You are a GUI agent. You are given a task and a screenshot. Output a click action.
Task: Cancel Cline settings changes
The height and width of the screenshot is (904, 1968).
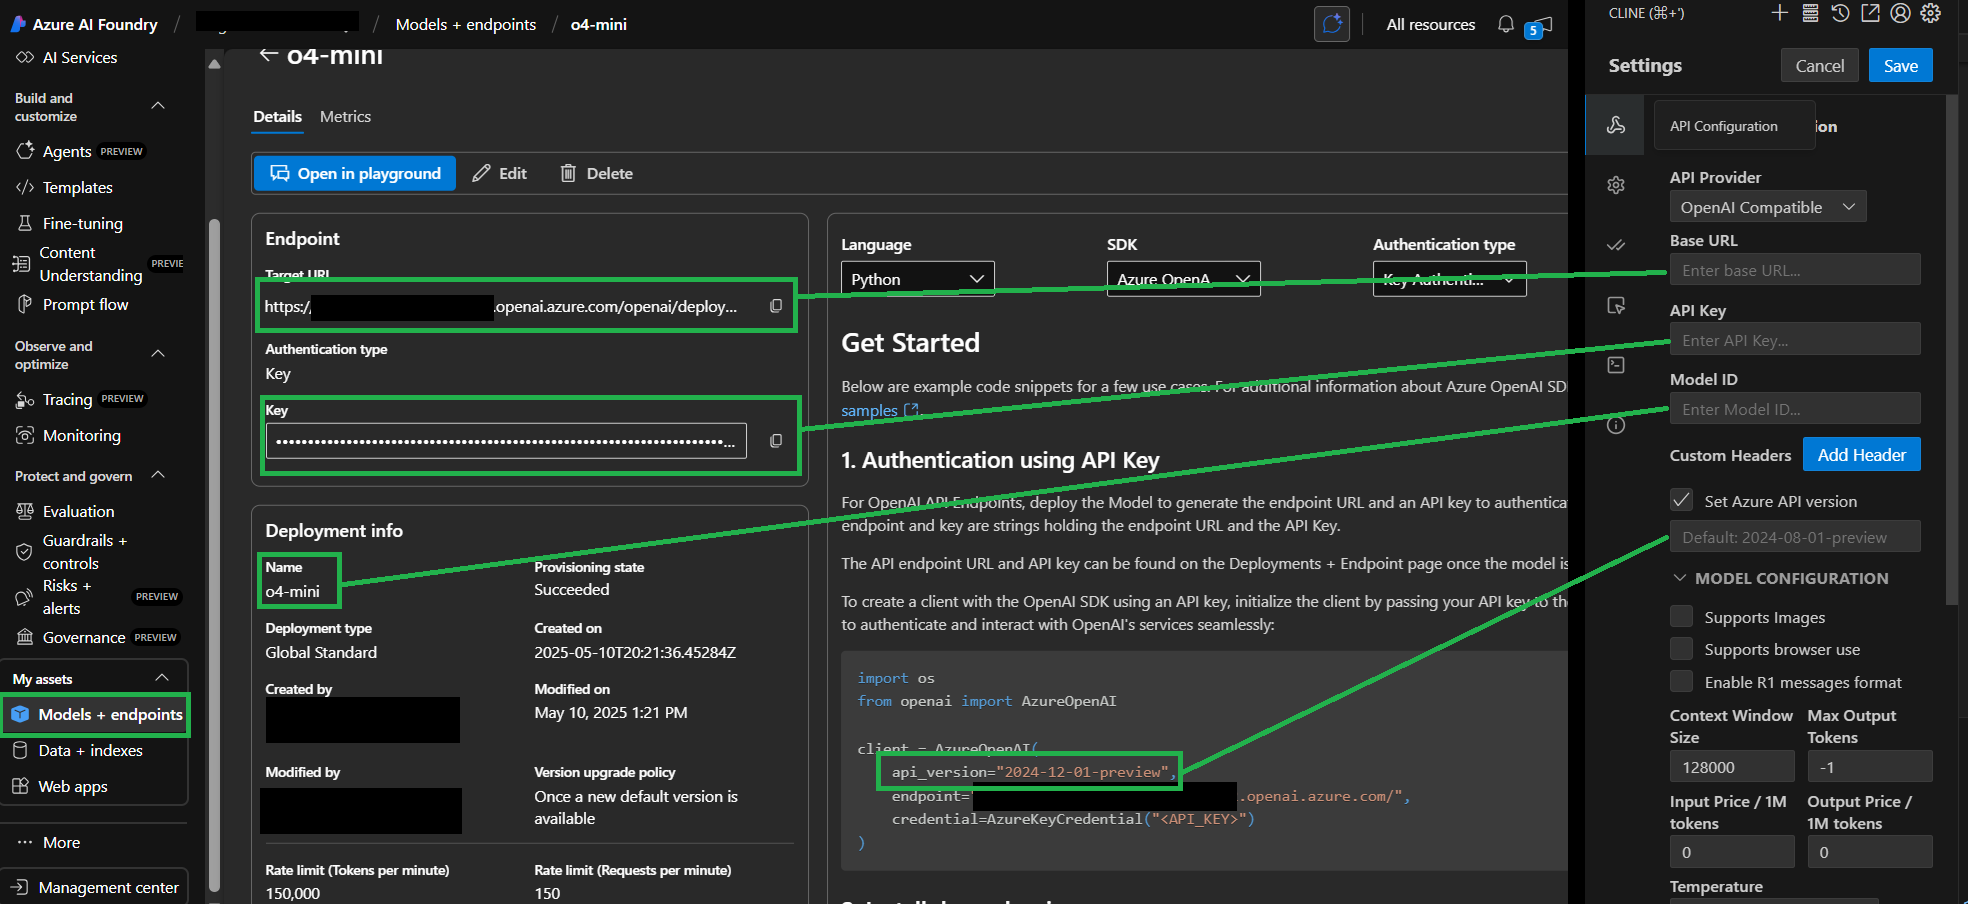(x=1819, y=66)
